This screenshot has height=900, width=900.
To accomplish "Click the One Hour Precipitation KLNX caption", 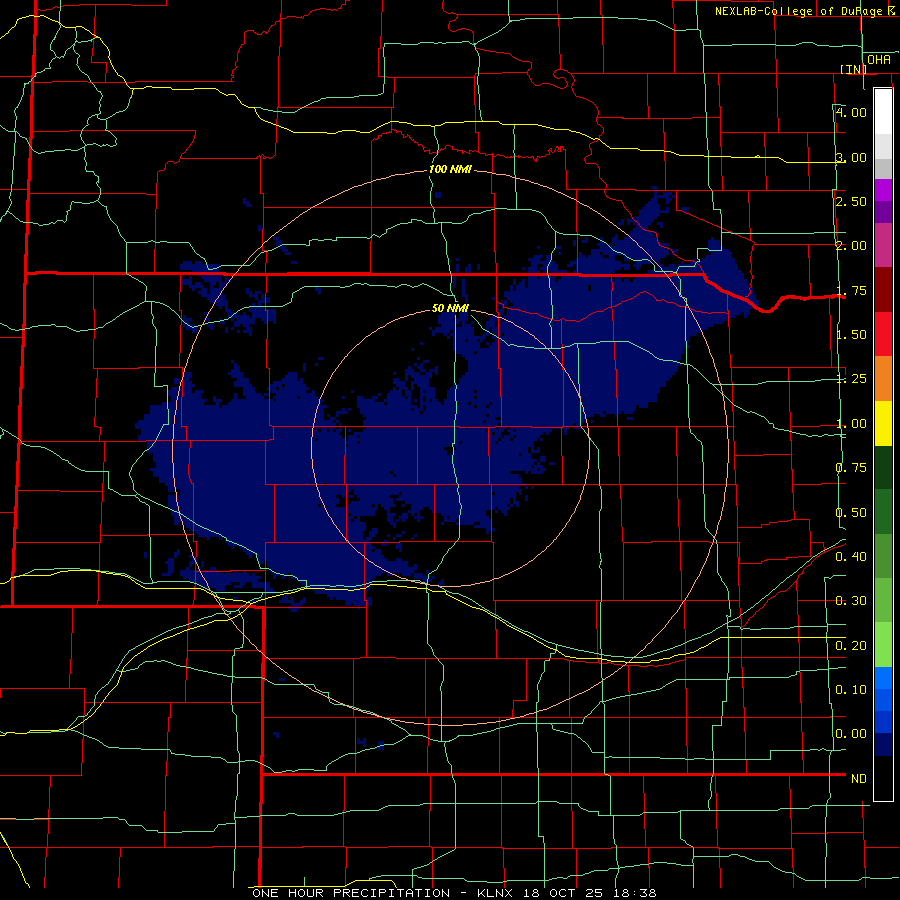I will (454, 893).
